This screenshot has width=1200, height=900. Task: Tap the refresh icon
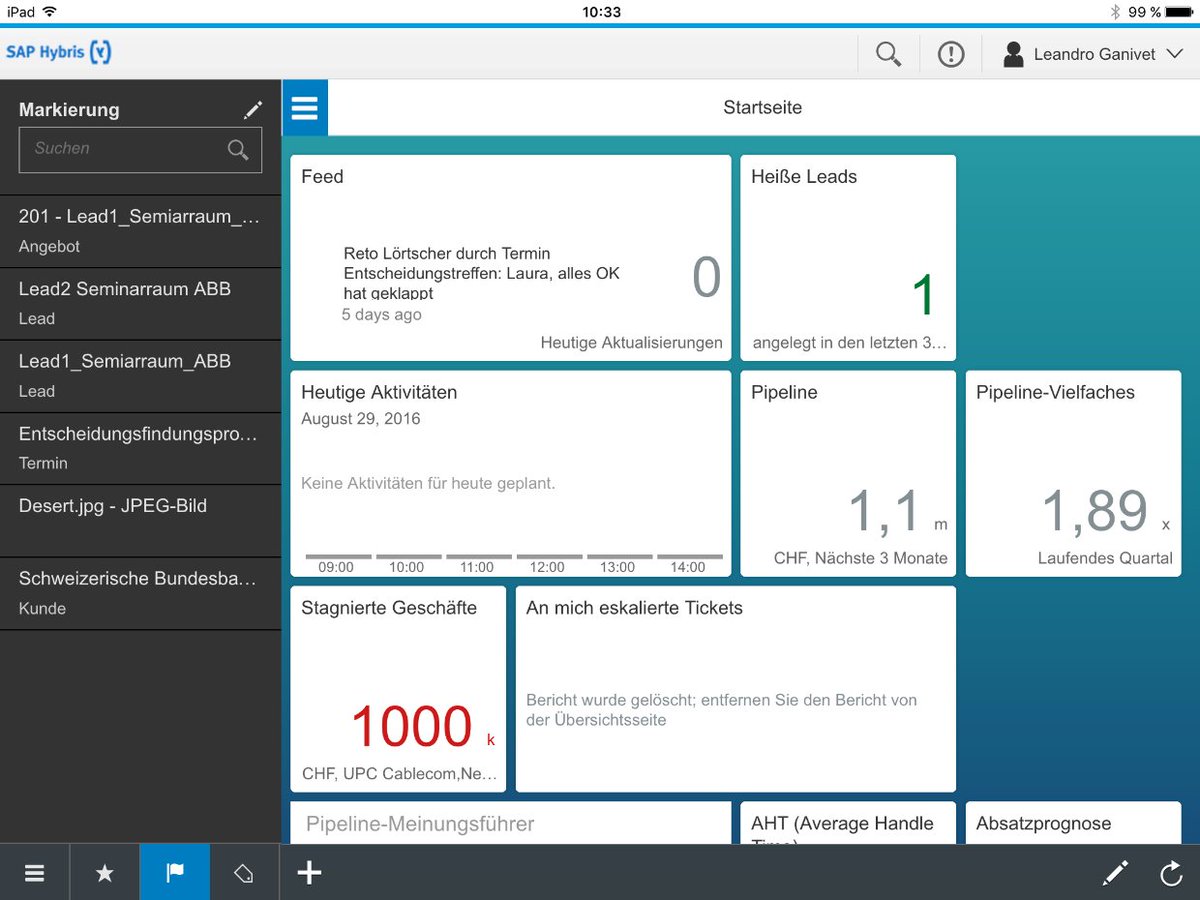(1171, 873)
